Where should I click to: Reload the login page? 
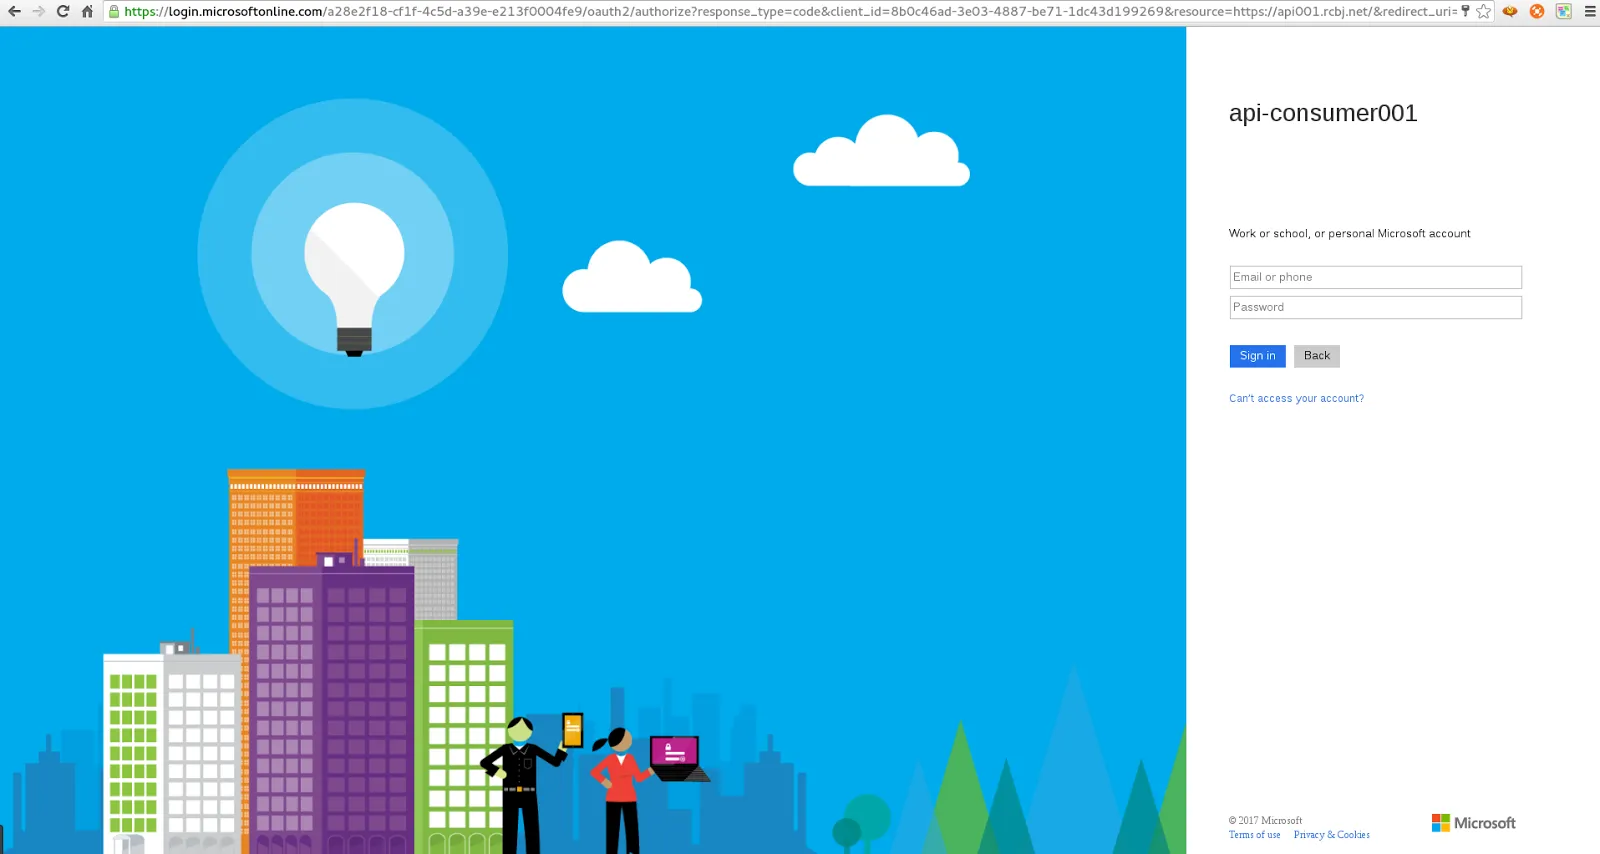click(63, 12)
